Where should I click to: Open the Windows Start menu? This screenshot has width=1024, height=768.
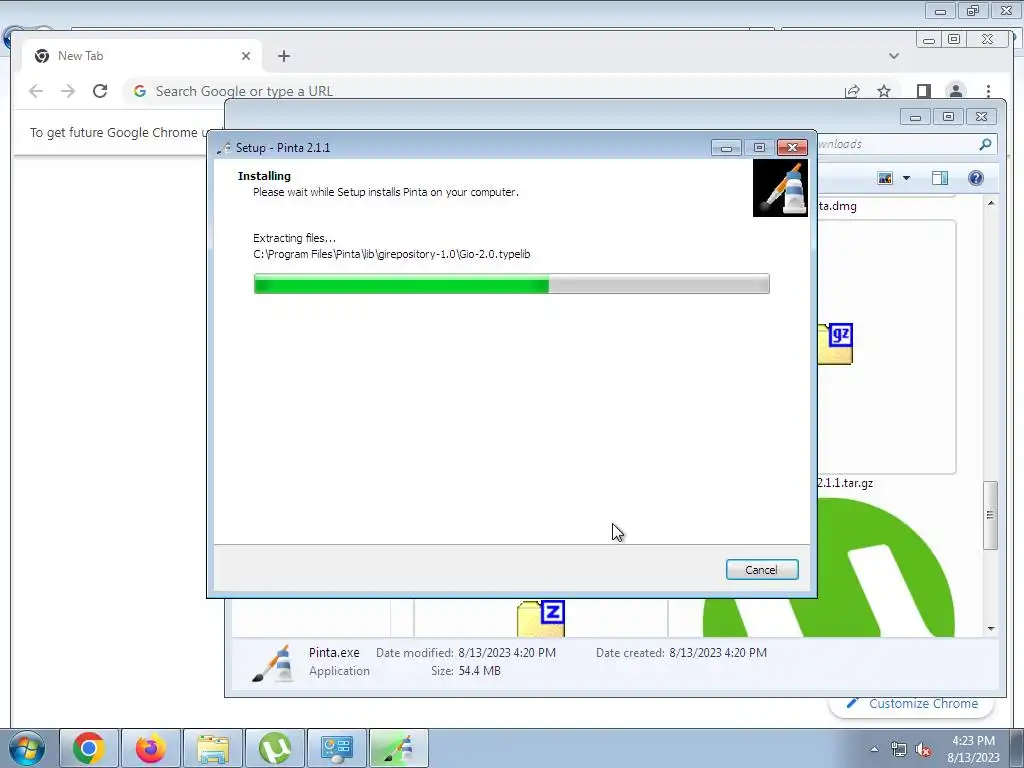[x=27, y=748]
